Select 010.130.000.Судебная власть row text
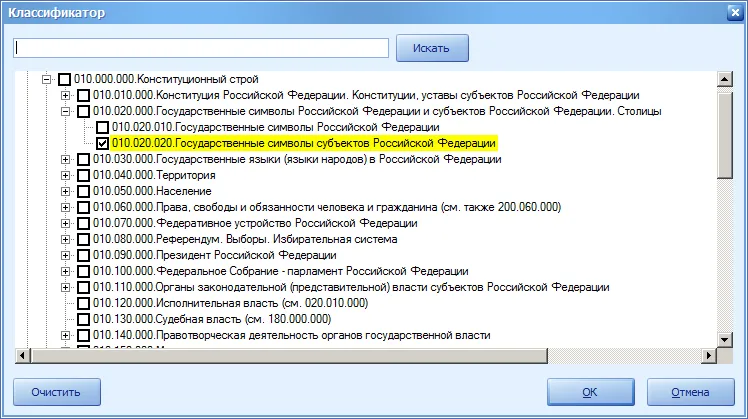This screenshot has height=419, width=748. [x=212, y=319]
